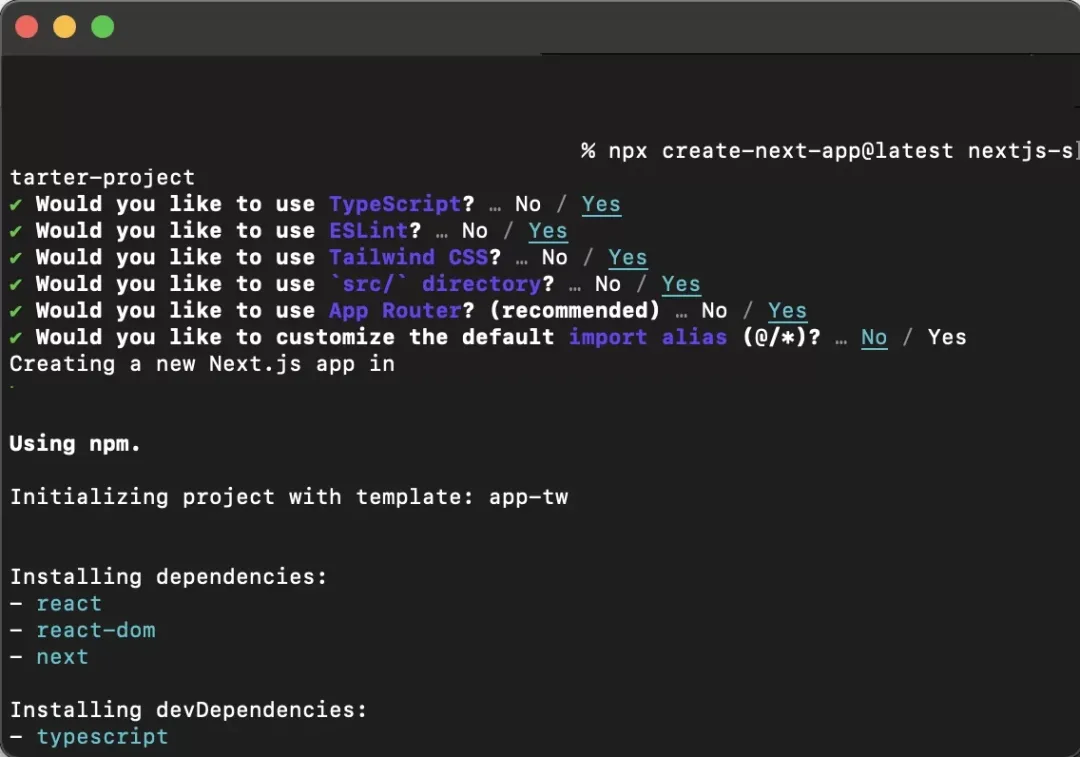Image resolution: width=1080 pixels, height=757 pixels.
Task: Click the checkmark beside import alias prompt
Action: 16,338
